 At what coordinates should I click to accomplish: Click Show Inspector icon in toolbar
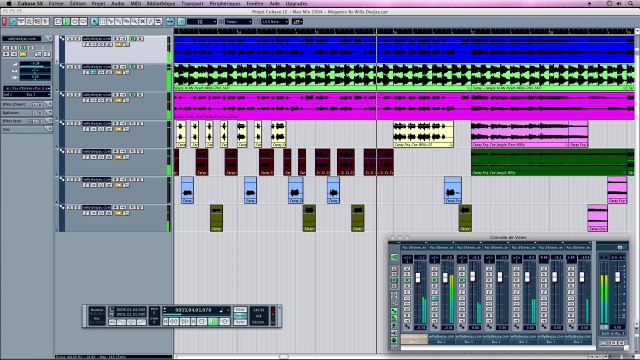coord(13,21)
